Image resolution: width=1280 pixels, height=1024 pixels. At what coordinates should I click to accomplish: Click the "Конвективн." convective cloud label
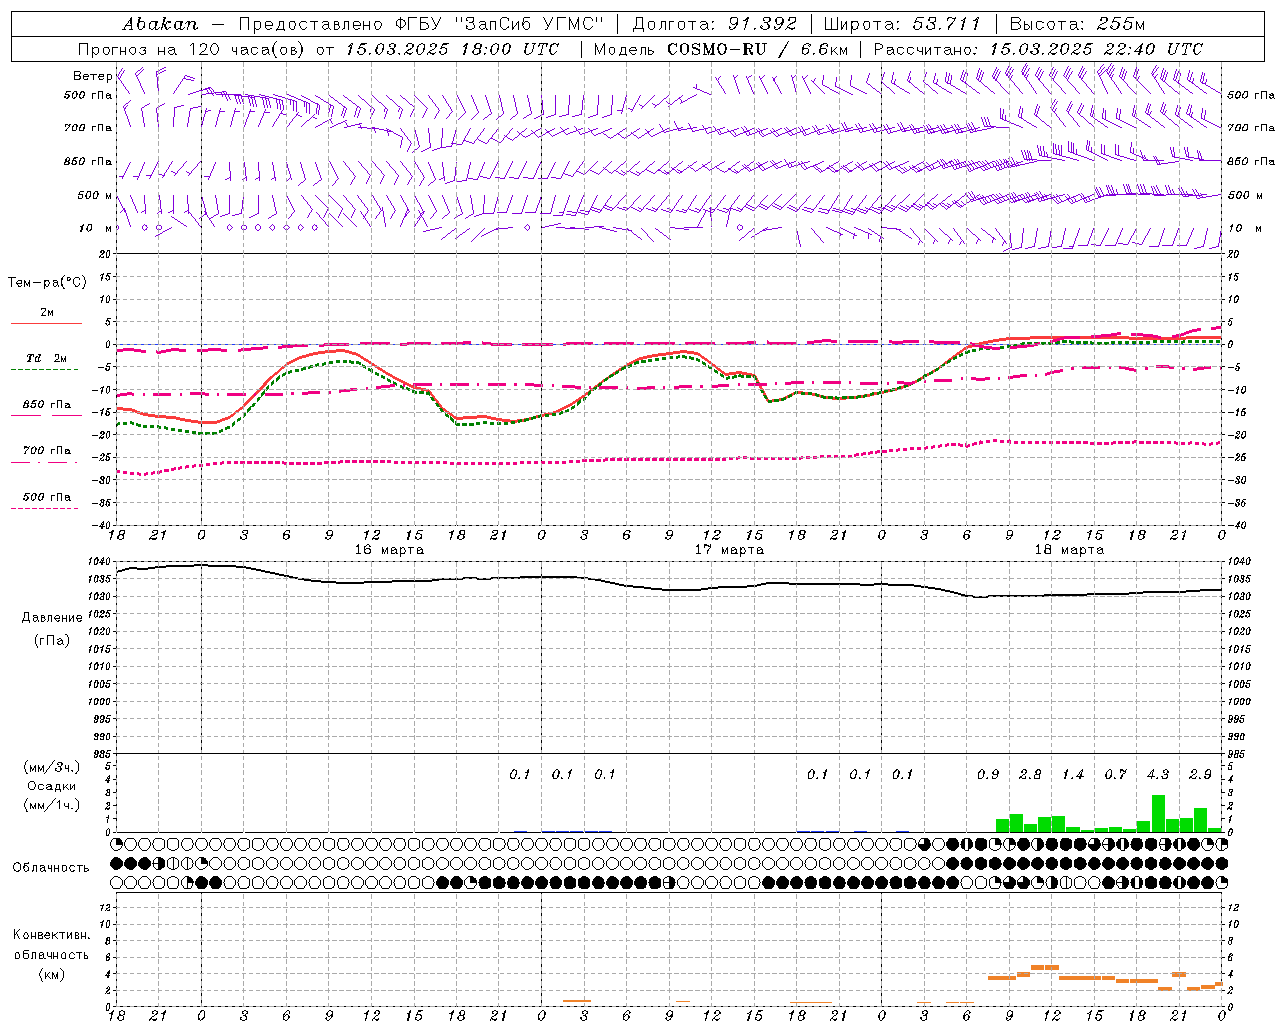(x=51, y=935)
